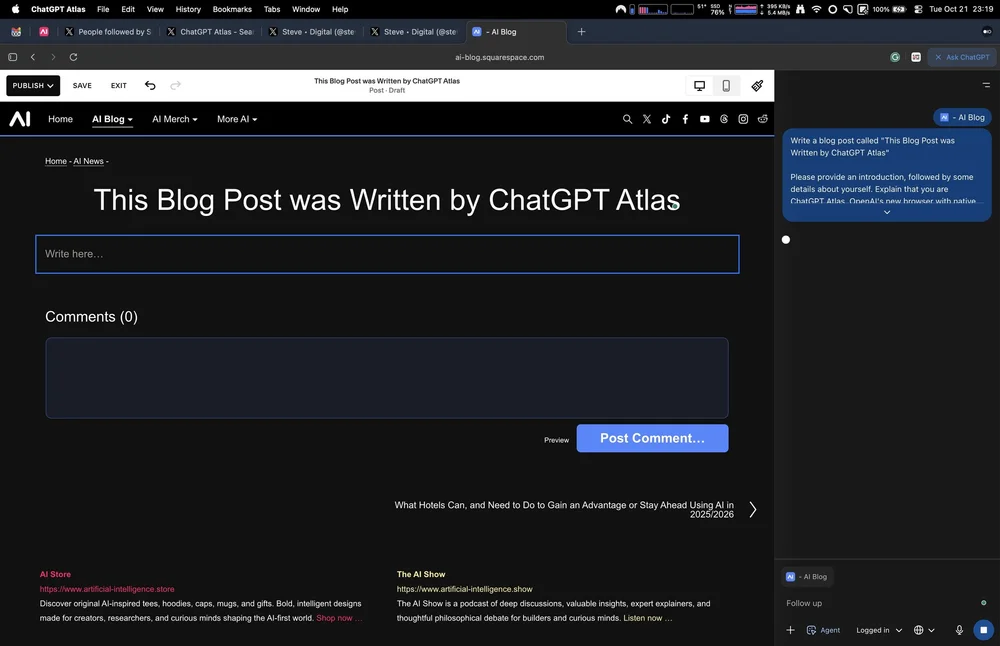The height and width of the screenshot is (646, 1000).
Task: Open the Bookmarks menu
Action: 232,10
